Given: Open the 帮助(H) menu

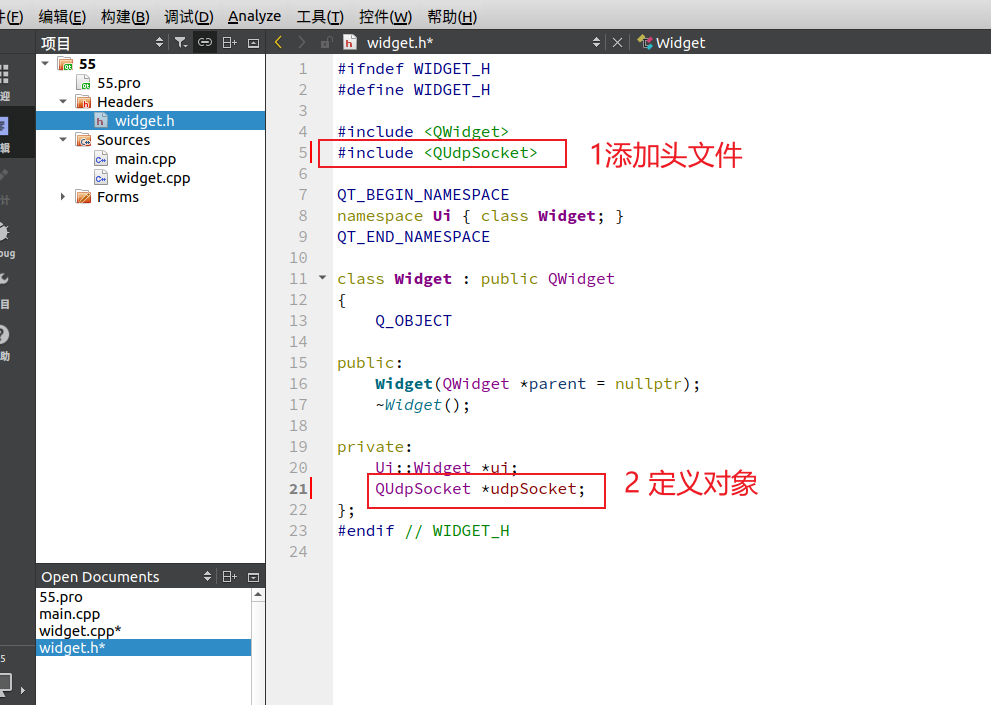Looking at the screenshot, I should [452, 16].
